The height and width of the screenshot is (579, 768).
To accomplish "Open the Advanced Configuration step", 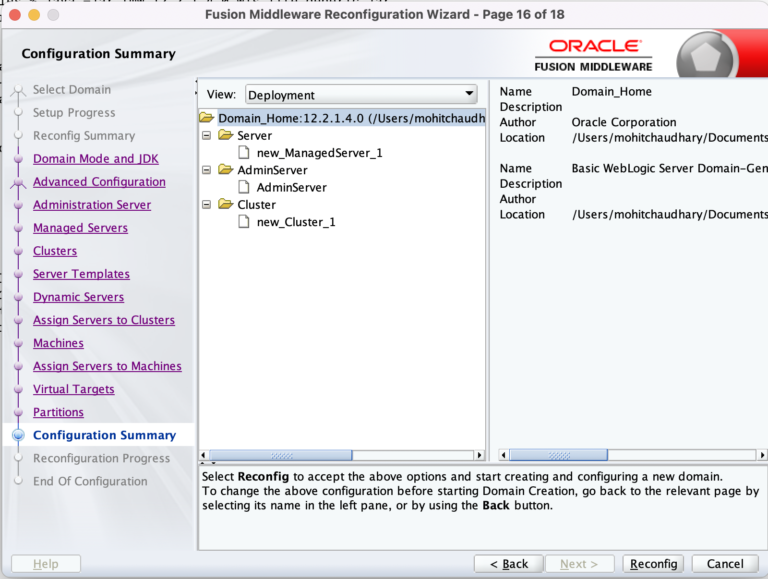I will tap(99, 182).
